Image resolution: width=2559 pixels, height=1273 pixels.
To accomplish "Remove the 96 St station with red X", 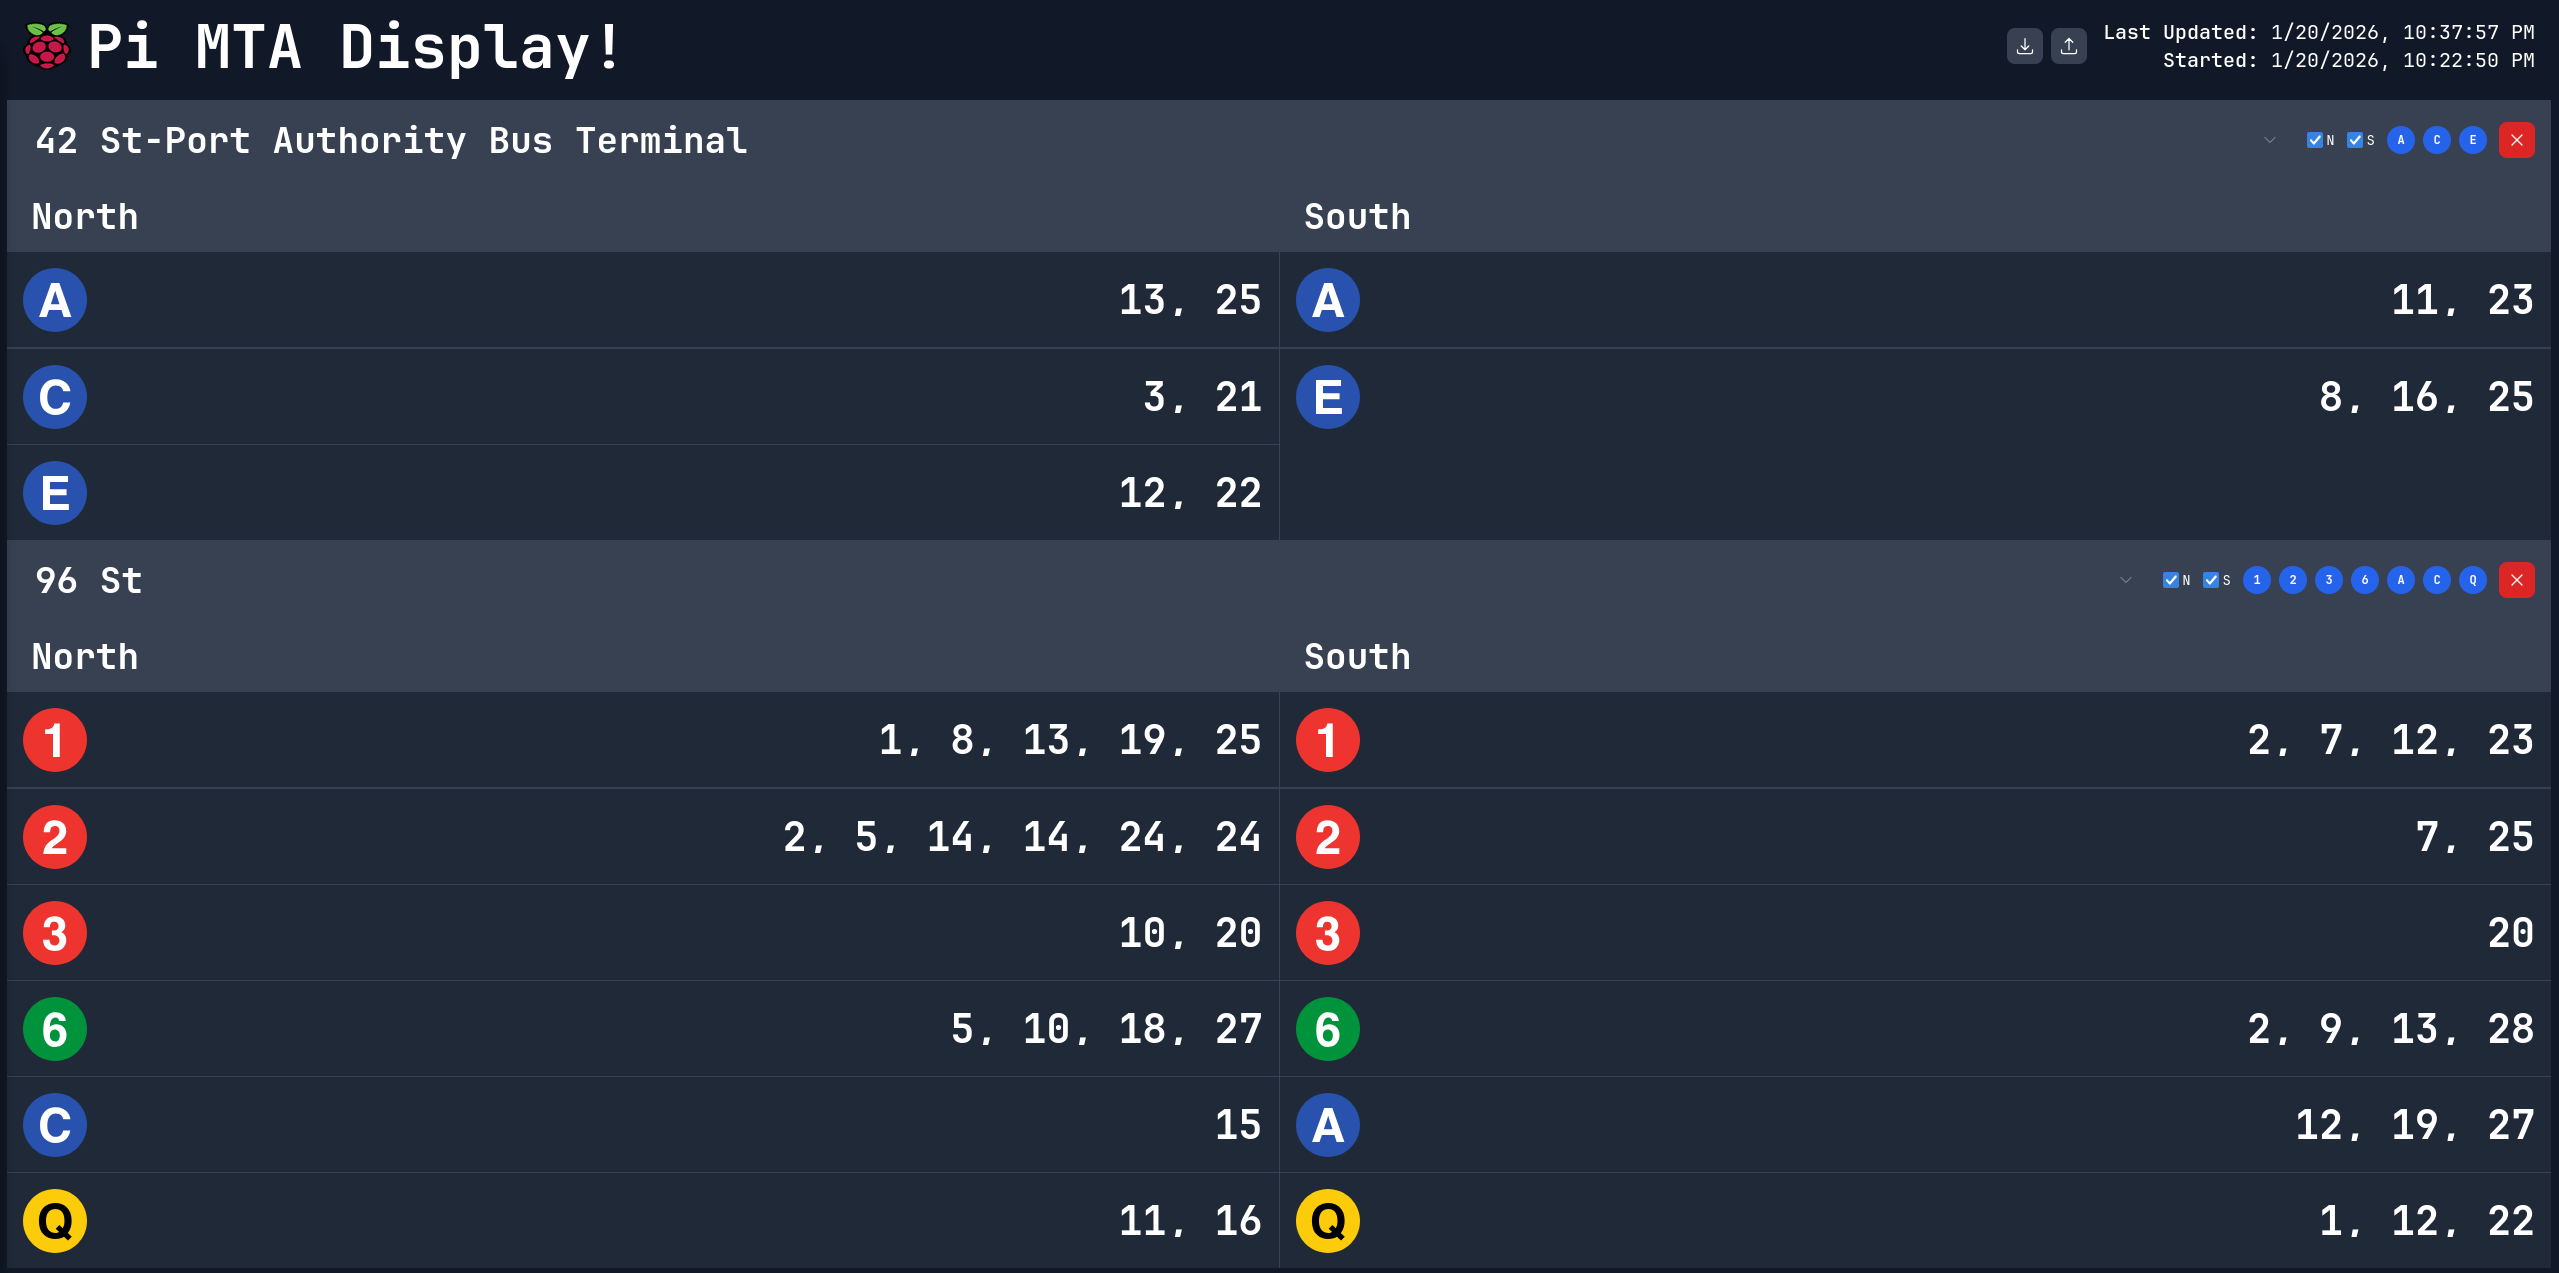I will tap(2516, 580).
